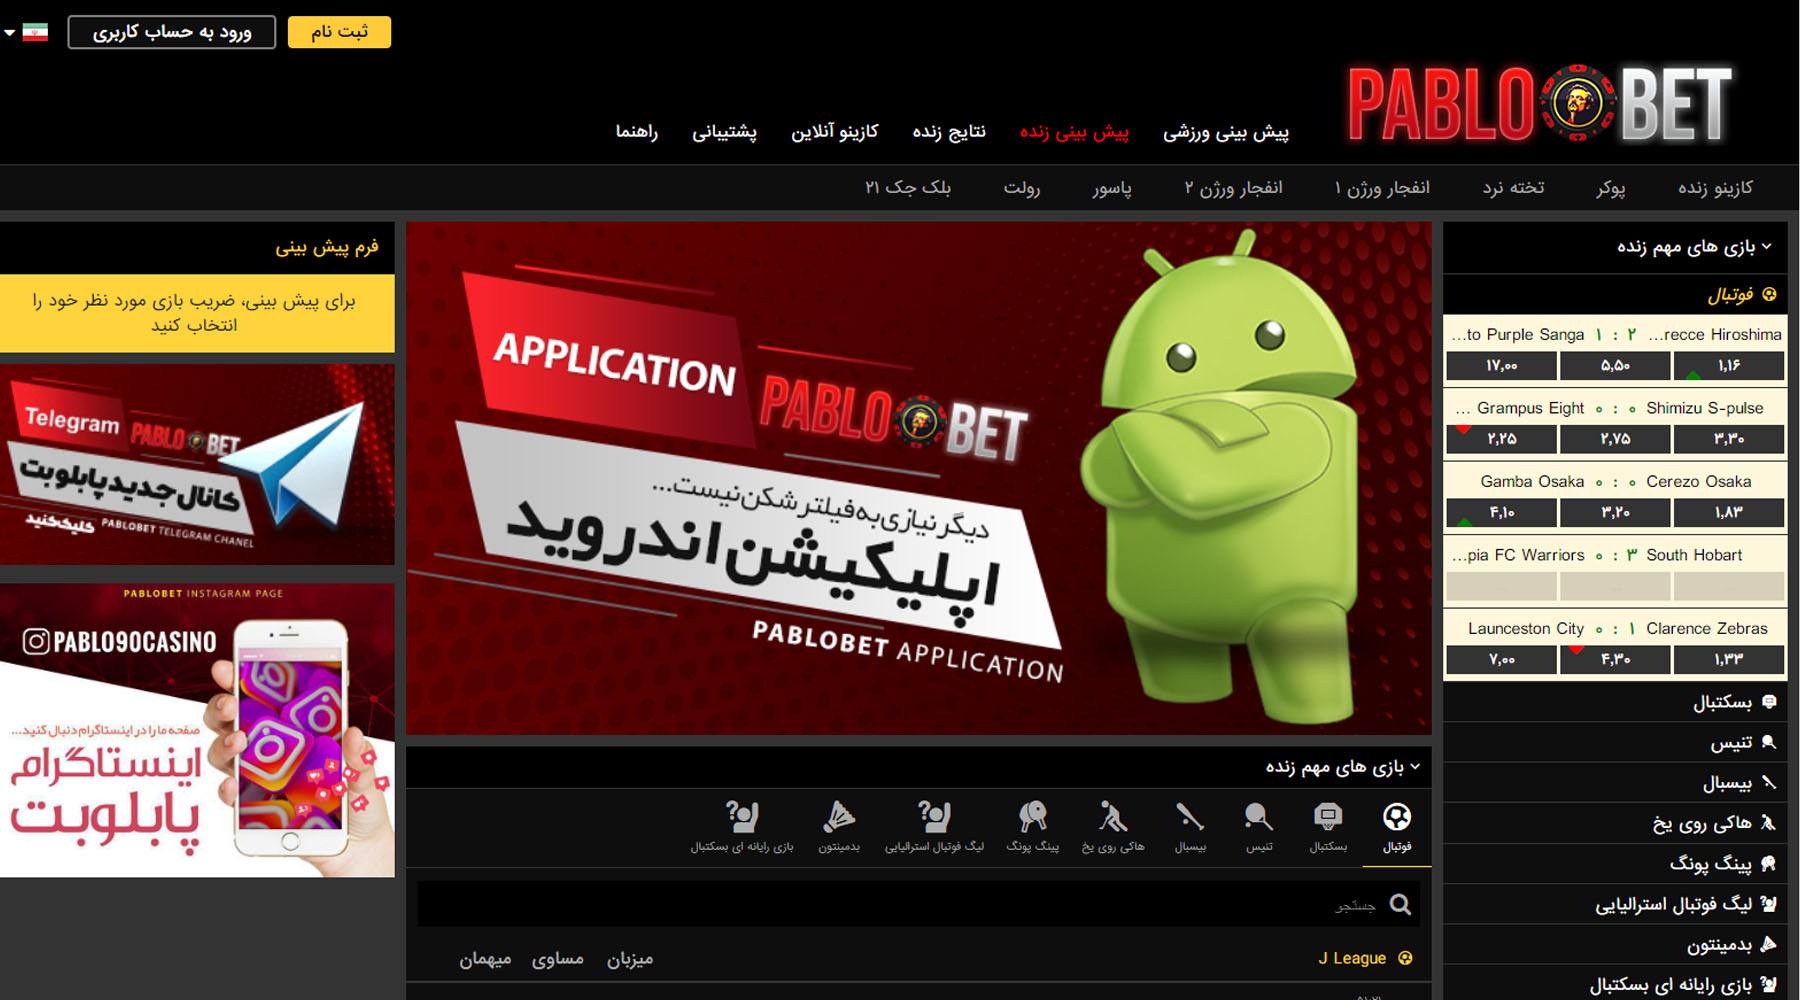Go to رولت in the sub navigation
1800x1000 pixels.
pyautogui.click(x=1022, y=188)
